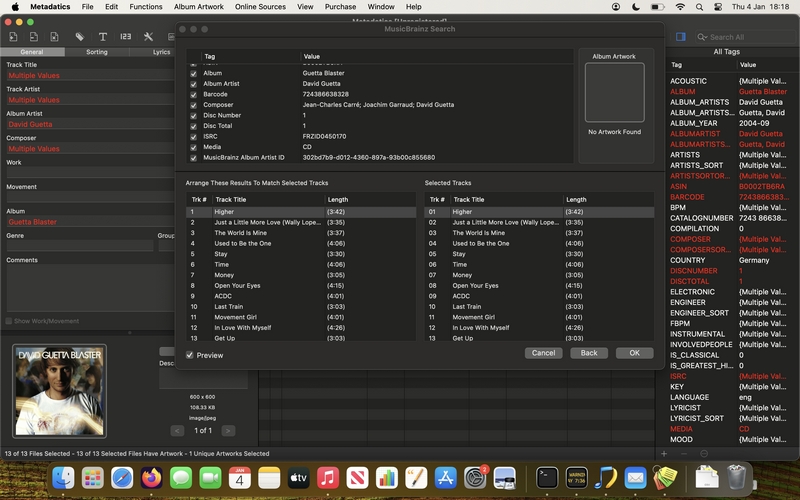Click the next artwork arrow button
The width and height of the screenshot is (800, 500).
click(228, 431)
